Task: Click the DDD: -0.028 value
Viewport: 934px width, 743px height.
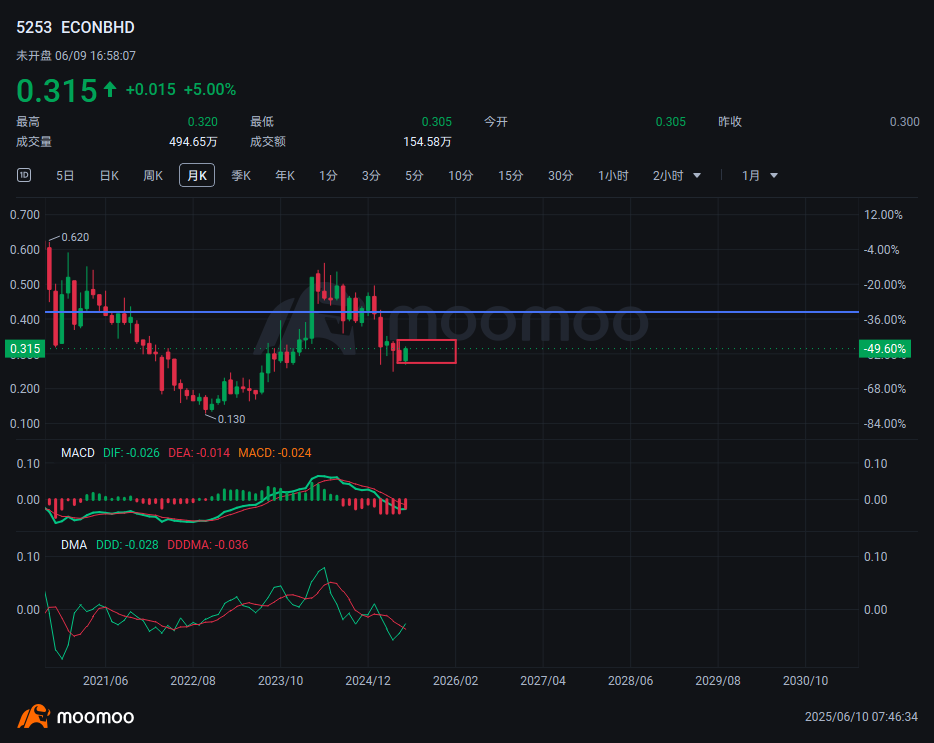Action: point(127,545)
